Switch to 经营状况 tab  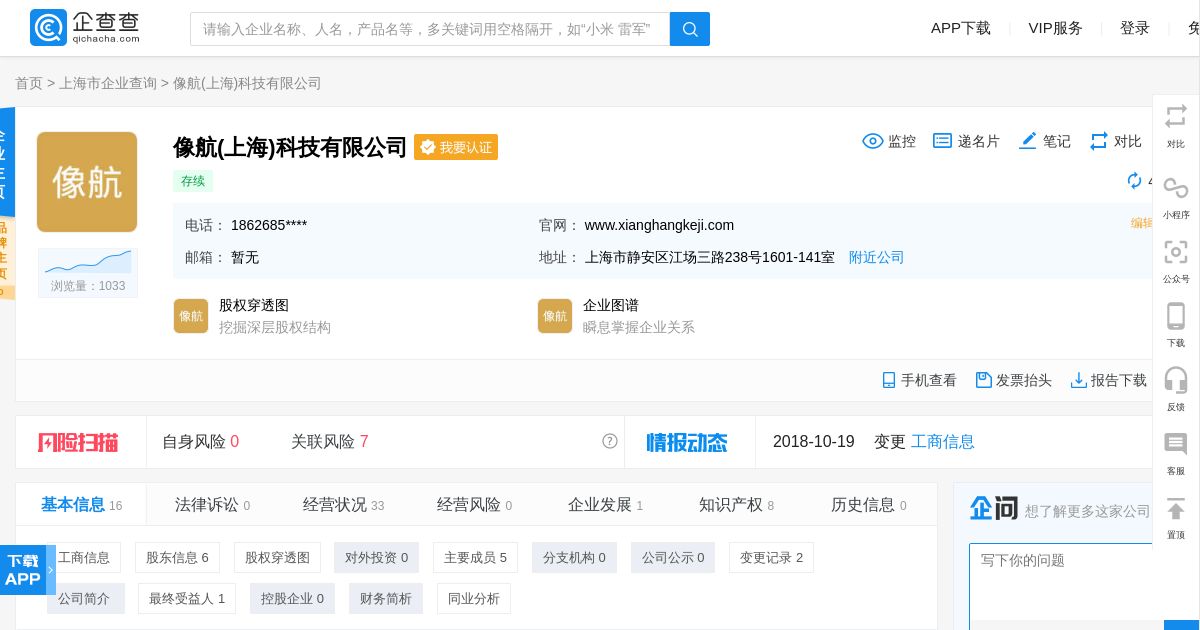tap(343, 505)
